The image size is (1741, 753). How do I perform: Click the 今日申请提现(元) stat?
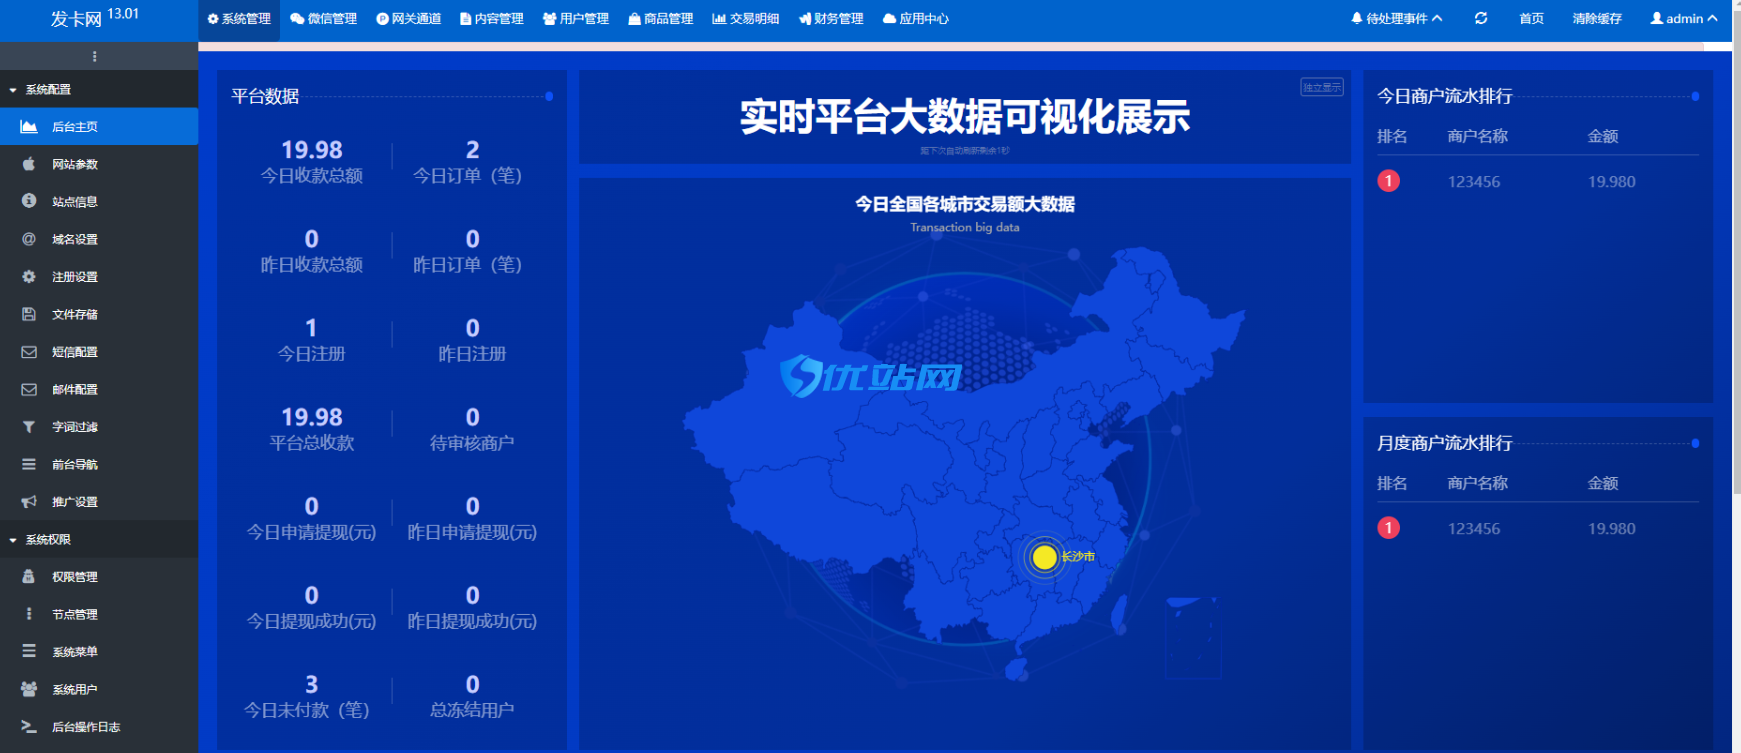coord(312,518)
